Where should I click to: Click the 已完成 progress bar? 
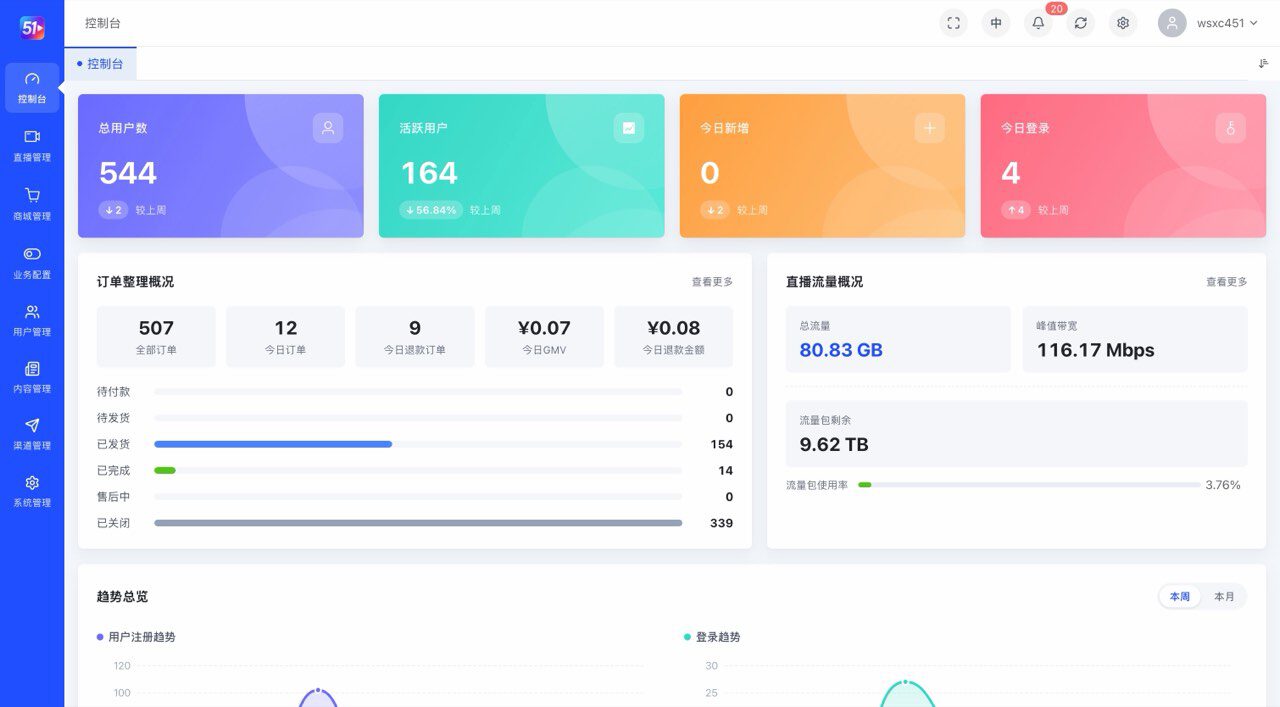(x=418, y=470)
